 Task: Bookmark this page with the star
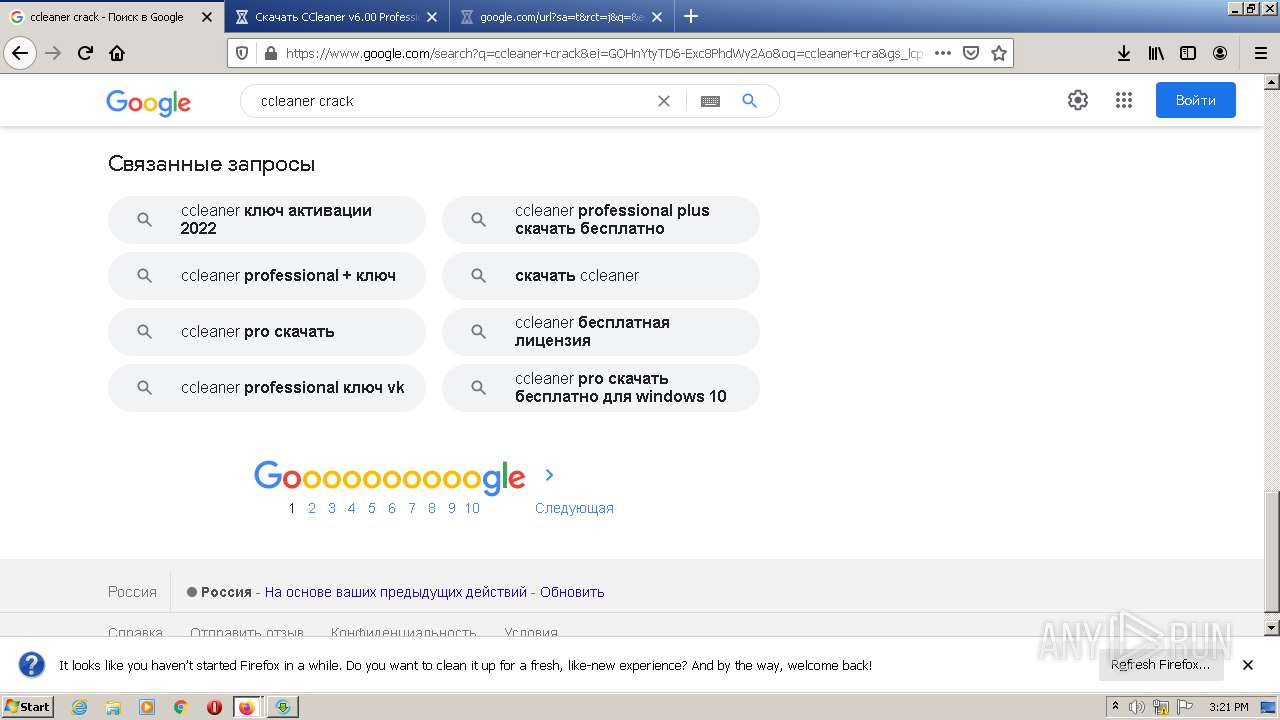998,53
